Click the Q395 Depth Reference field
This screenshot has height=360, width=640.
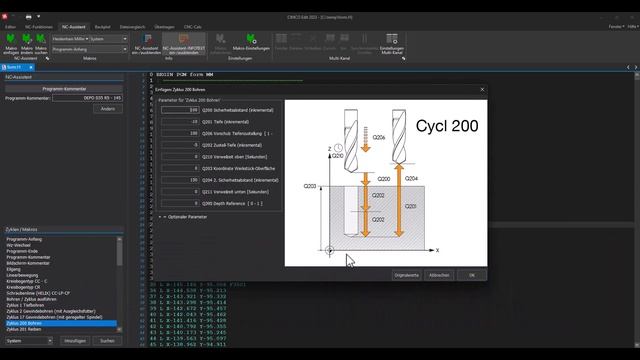tap(180, 203)
